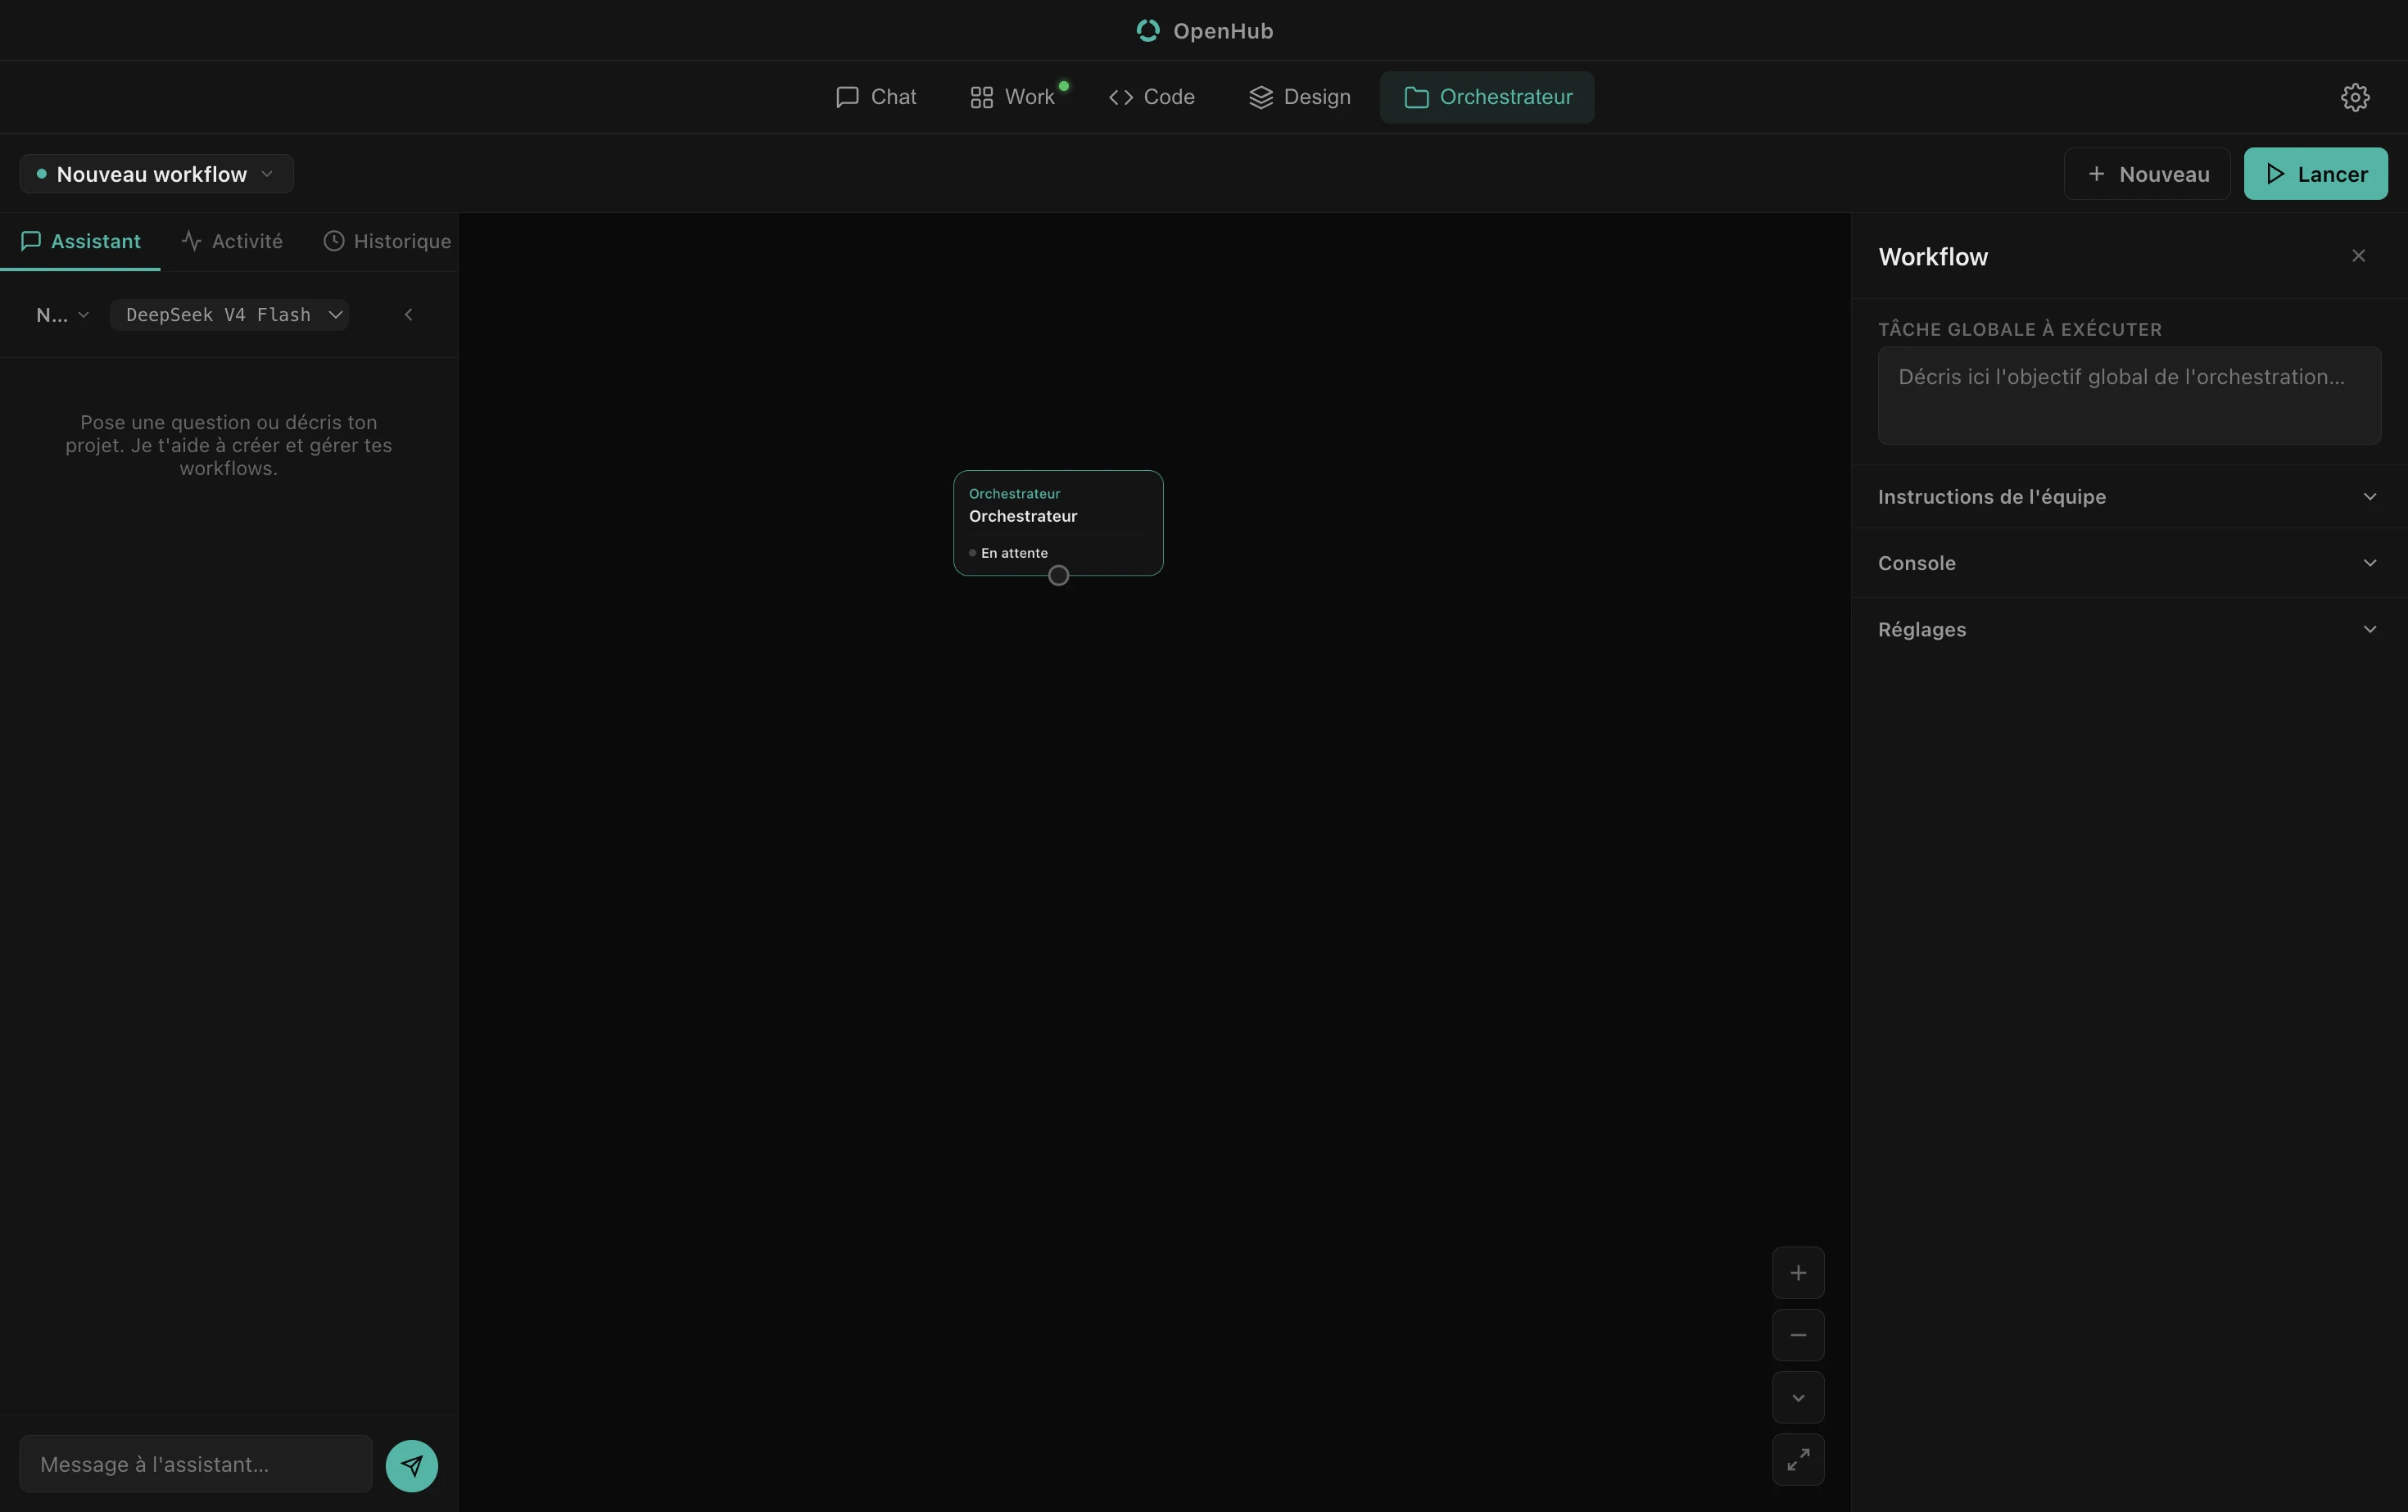Open canvas controls chevron-down button

pos(1798,1398)
